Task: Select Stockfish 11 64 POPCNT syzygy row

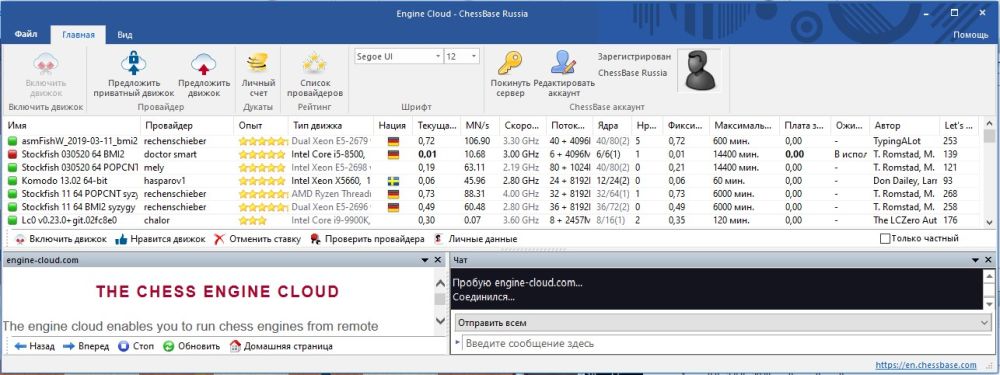Action: [492, 194]
